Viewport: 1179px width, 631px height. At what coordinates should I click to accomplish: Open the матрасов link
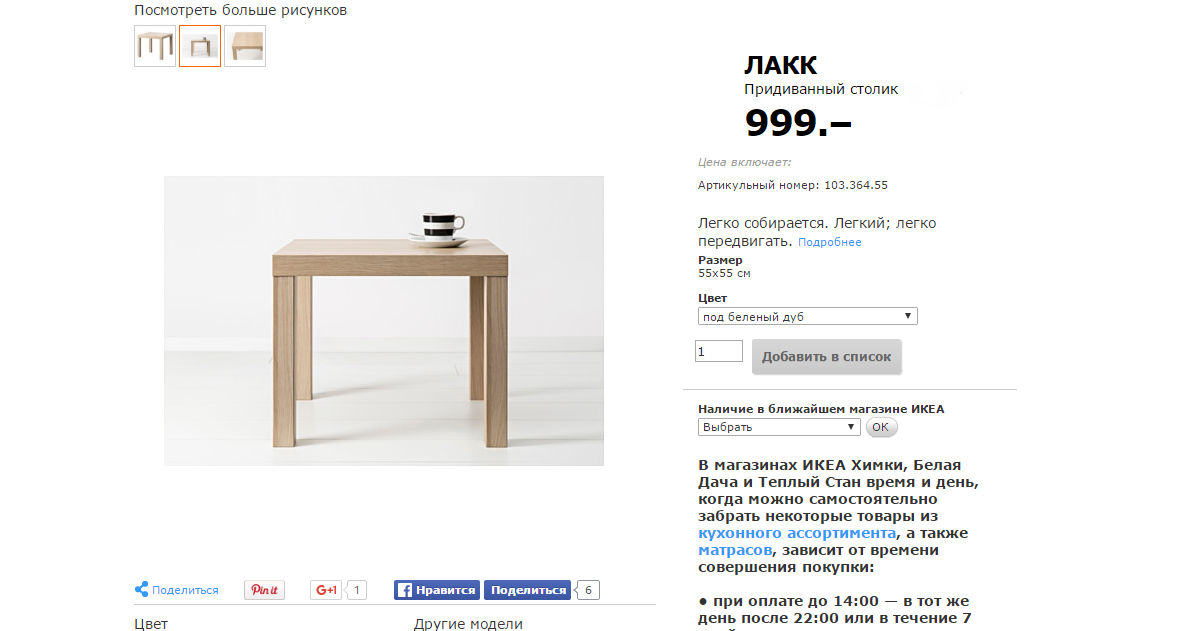pos(735,550)
